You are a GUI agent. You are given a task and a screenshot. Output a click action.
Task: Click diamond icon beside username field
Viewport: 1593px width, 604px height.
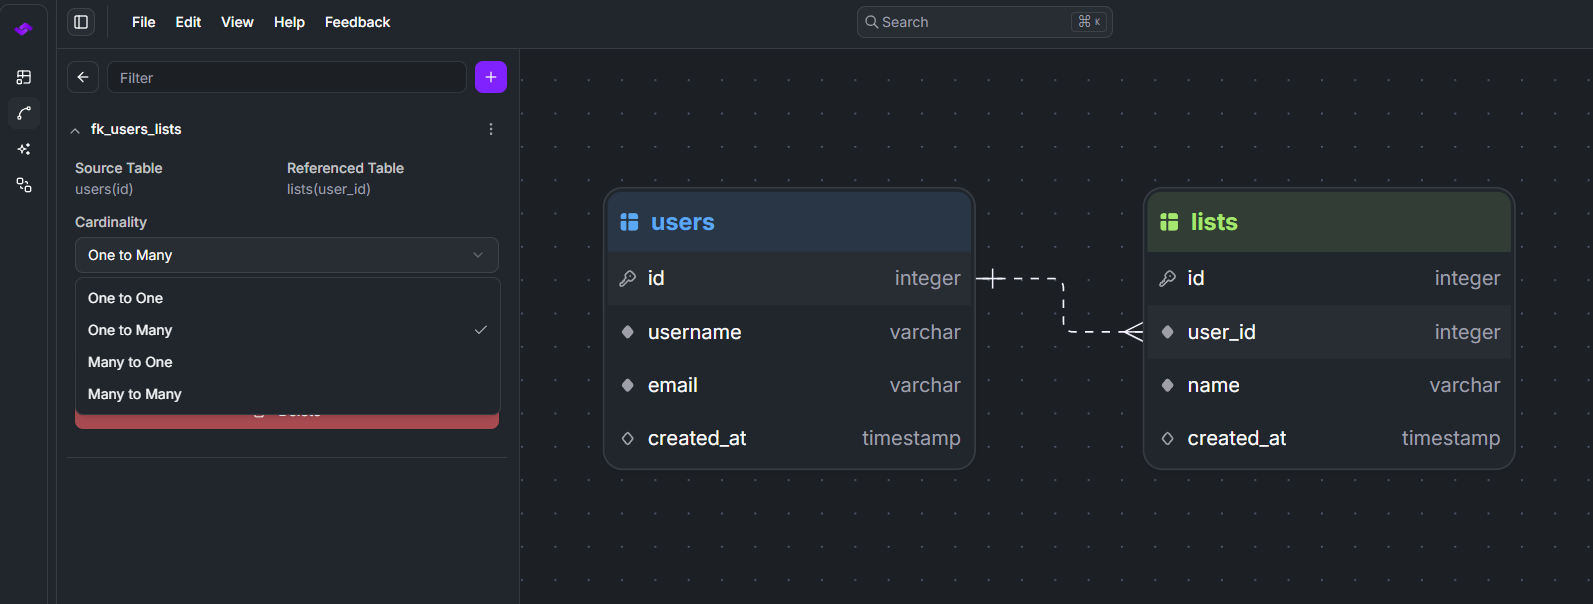[x=628, y=332]
